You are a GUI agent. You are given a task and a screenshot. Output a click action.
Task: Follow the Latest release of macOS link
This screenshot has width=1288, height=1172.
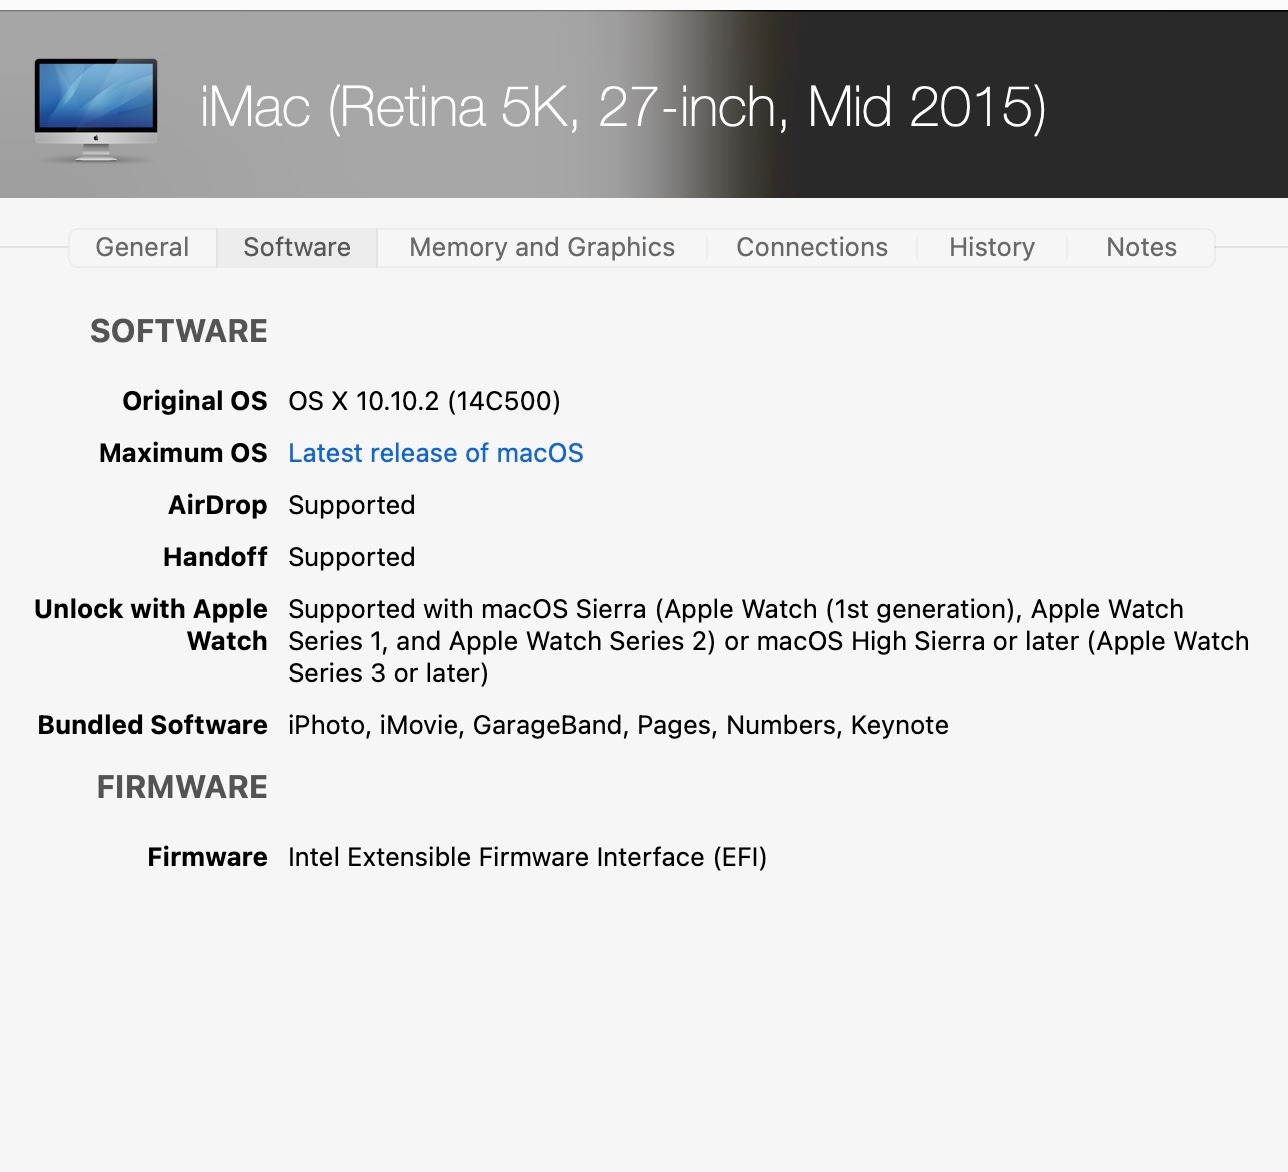[x=436, y=453]
